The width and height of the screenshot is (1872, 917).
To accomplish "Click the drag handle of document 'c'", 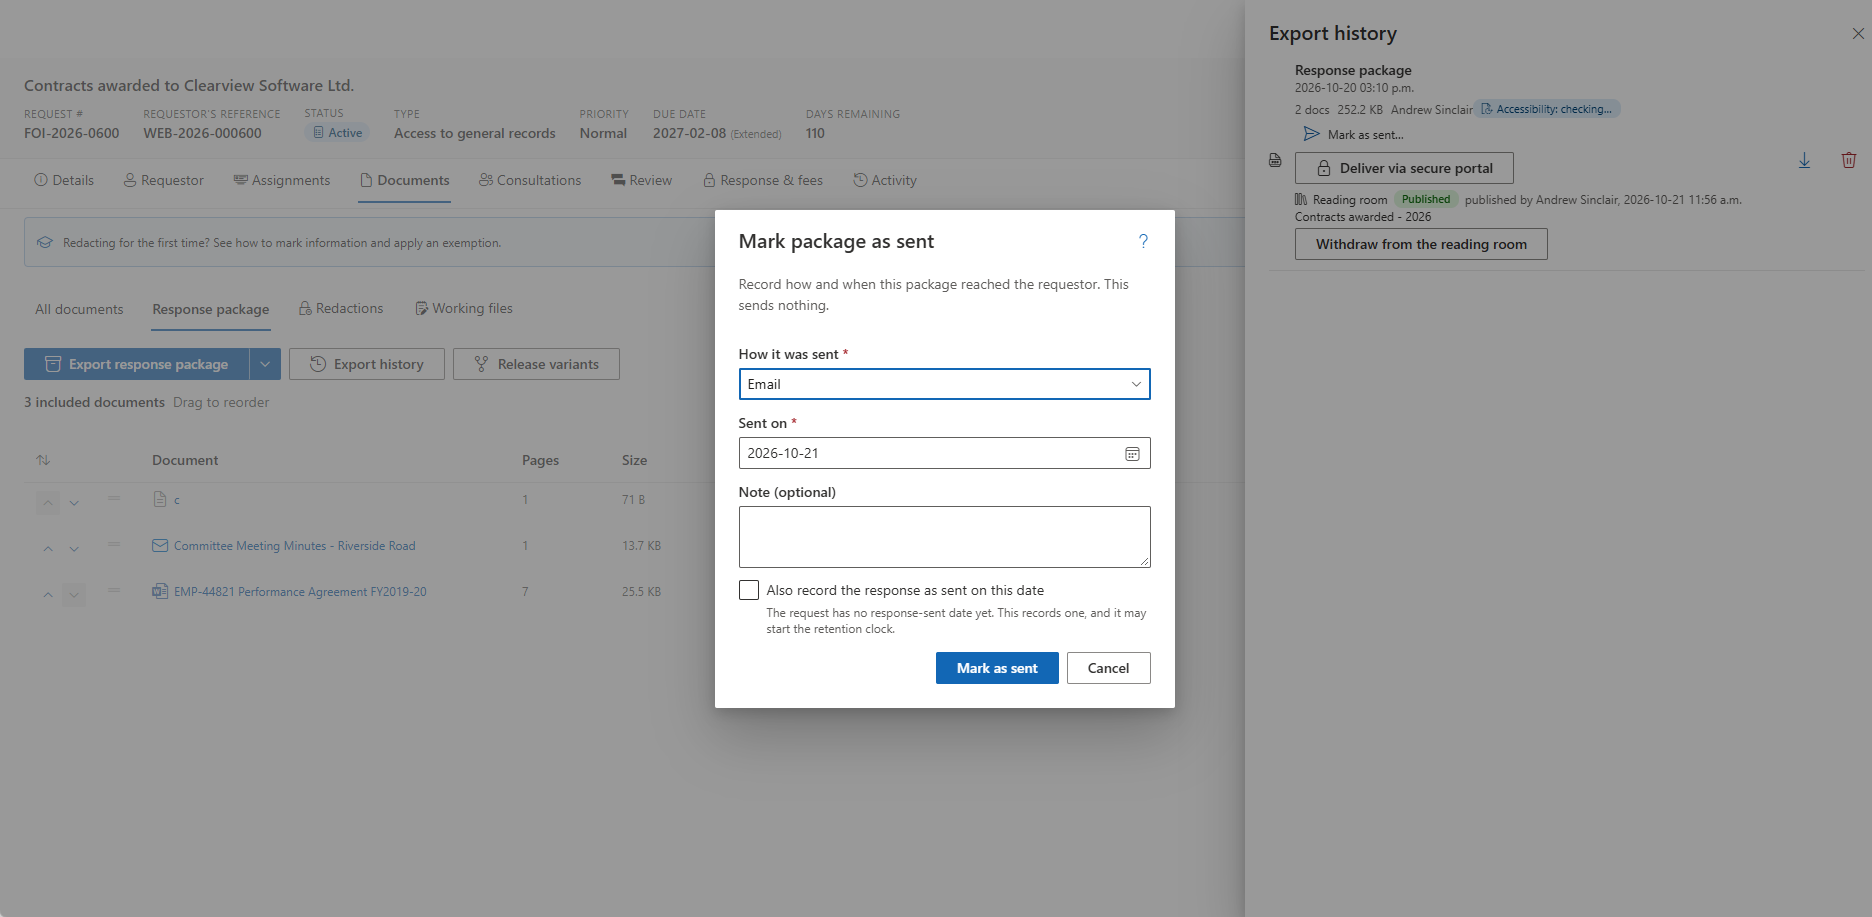I will [114, 498].
